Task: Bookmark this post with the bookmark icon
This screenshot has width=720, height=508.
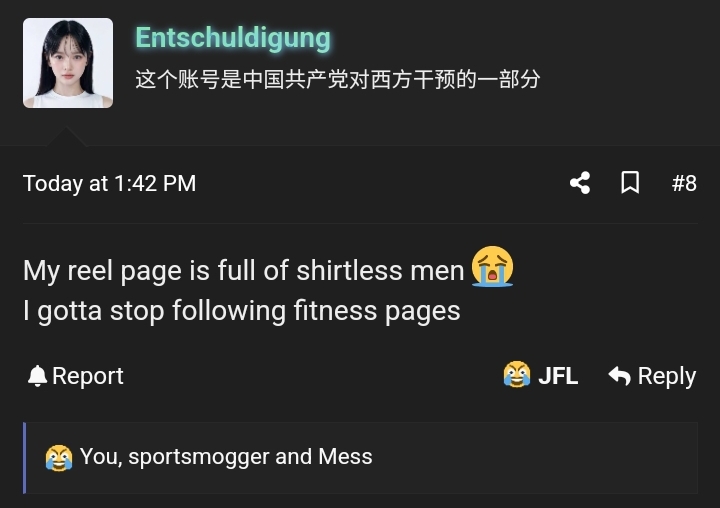Action: click(630, 183)
